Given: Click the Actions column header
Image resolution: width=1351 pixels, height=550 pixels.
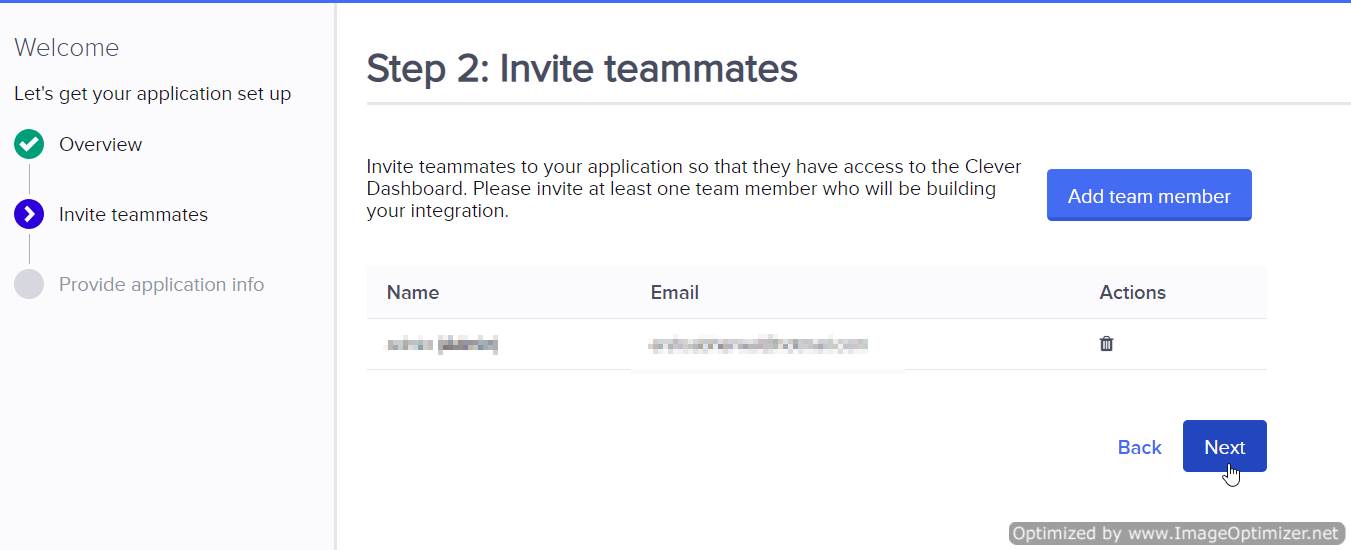Looking at the screenshot, I should 1132,293.
